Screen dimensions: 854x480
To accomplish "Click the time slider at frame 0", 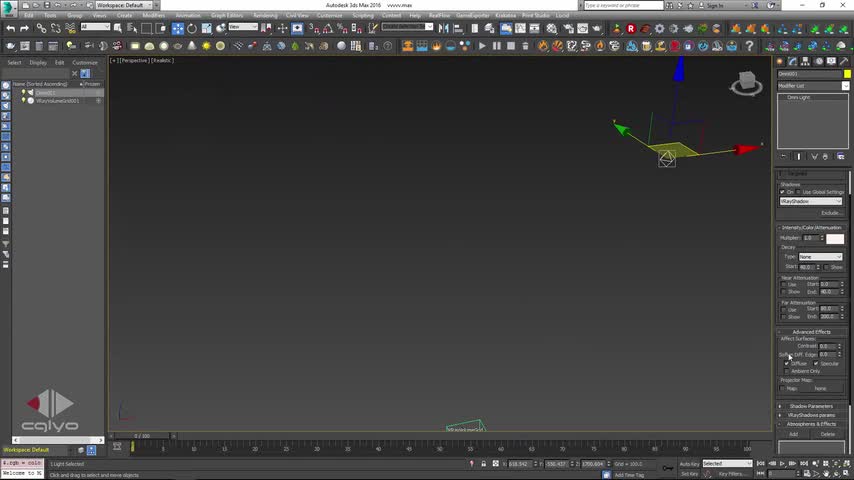I will point(142,436).
